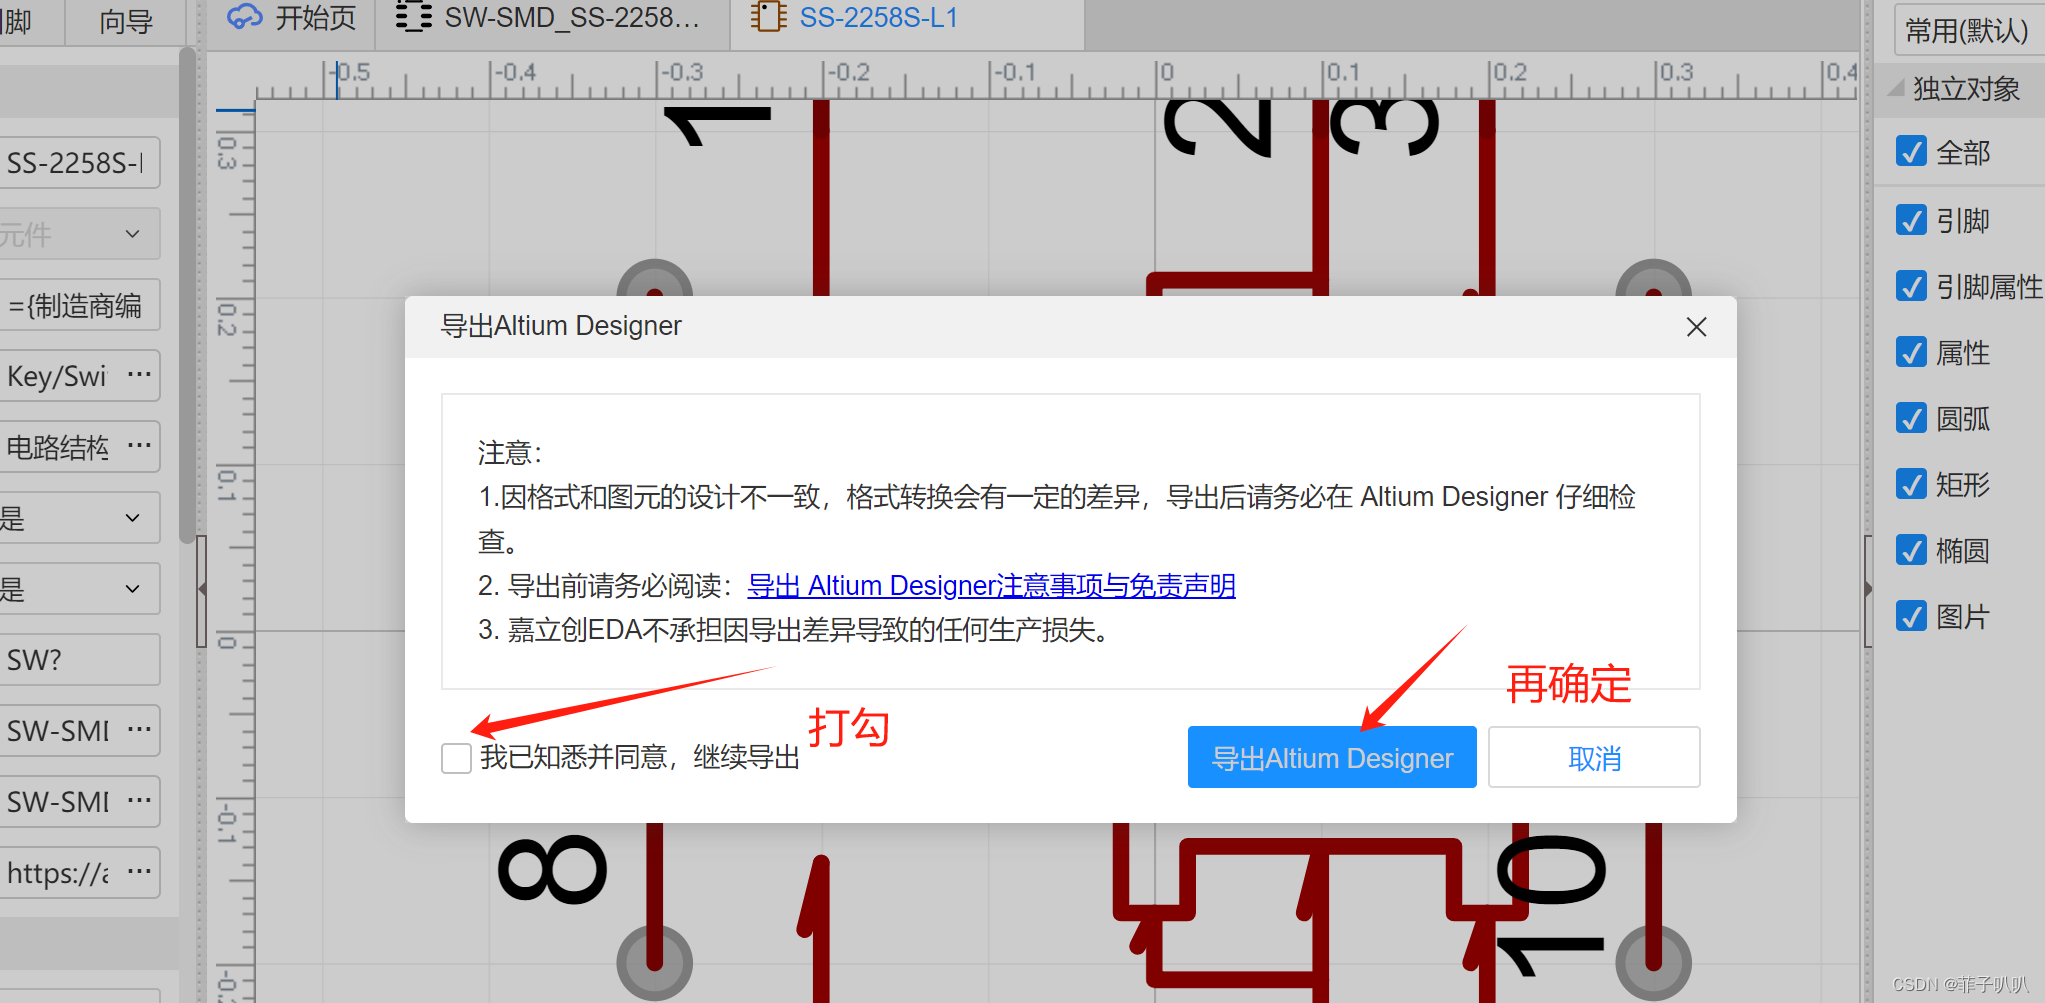This screenshot has width=2045, height=1003.
Task: Toggle the 椭圆 filter checkbox
Action: point(1911,550)
